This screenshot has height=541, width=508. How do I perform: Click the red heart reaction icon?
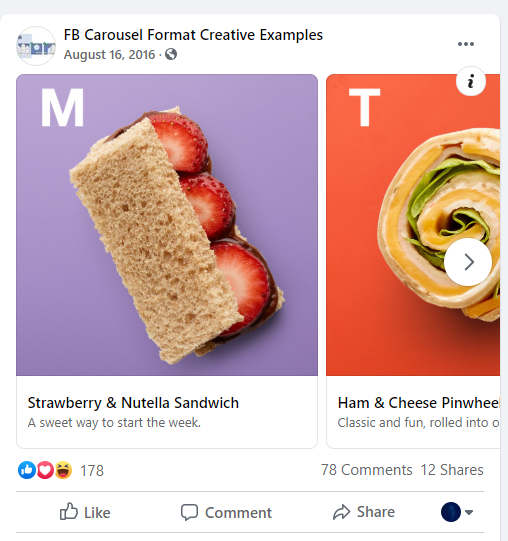pyautogui.click(x=45, y=470)
